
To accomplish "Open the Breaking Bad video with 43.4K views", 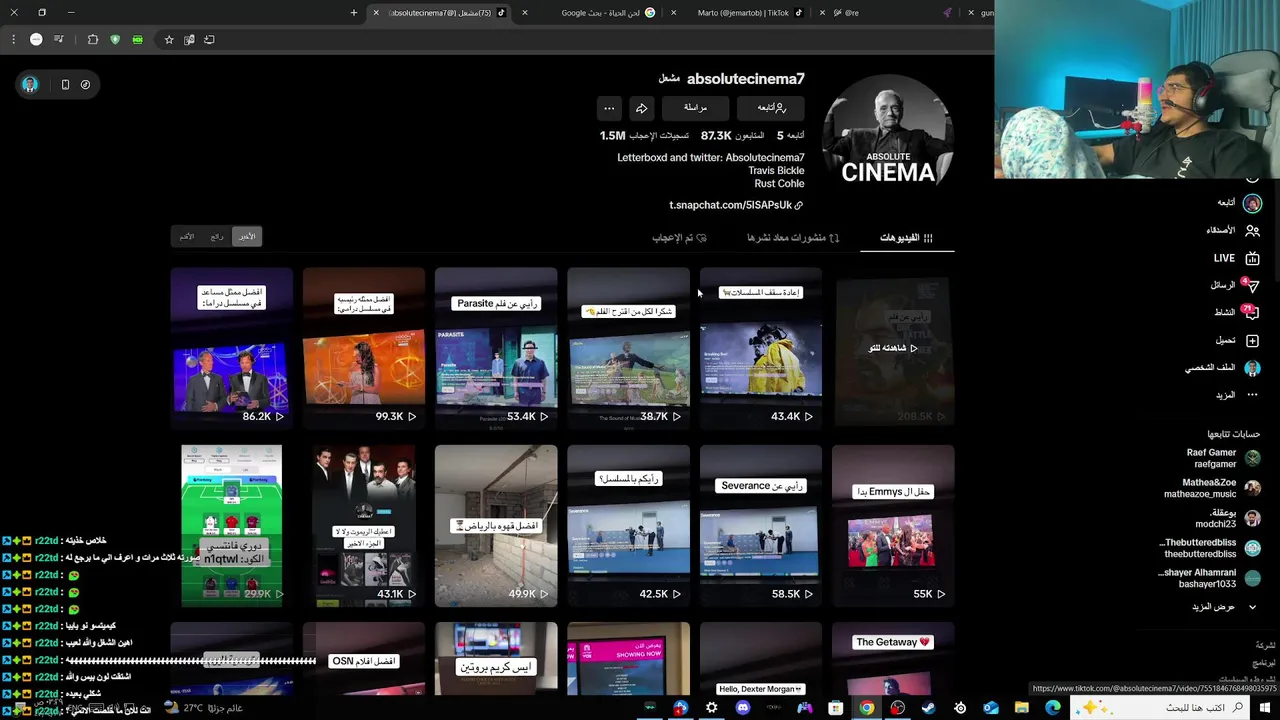I will [761, 348].
